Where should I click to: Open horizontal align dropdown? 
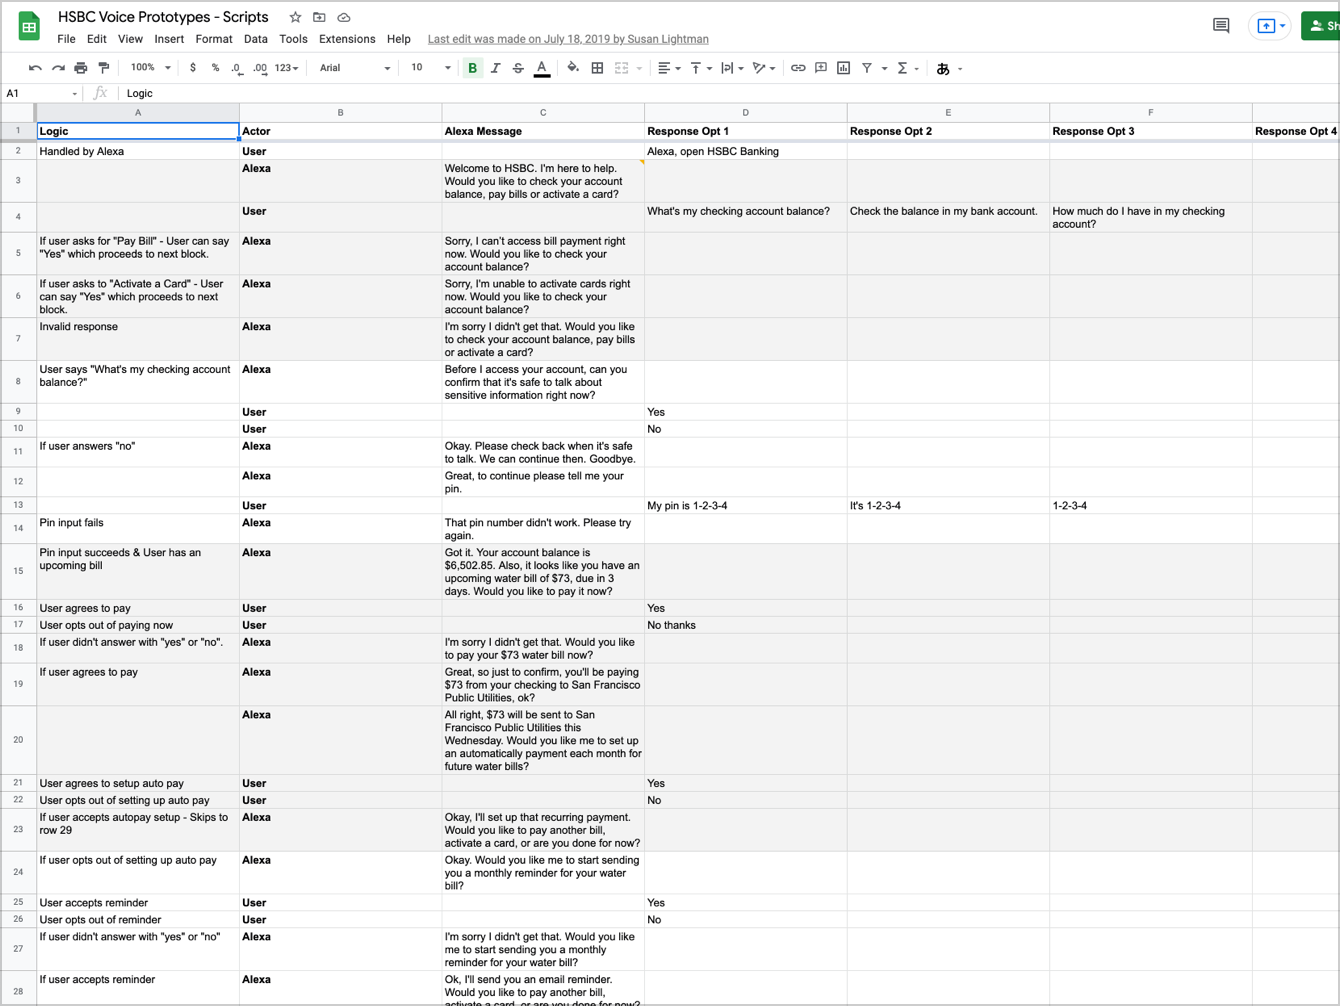coord(669,68)
